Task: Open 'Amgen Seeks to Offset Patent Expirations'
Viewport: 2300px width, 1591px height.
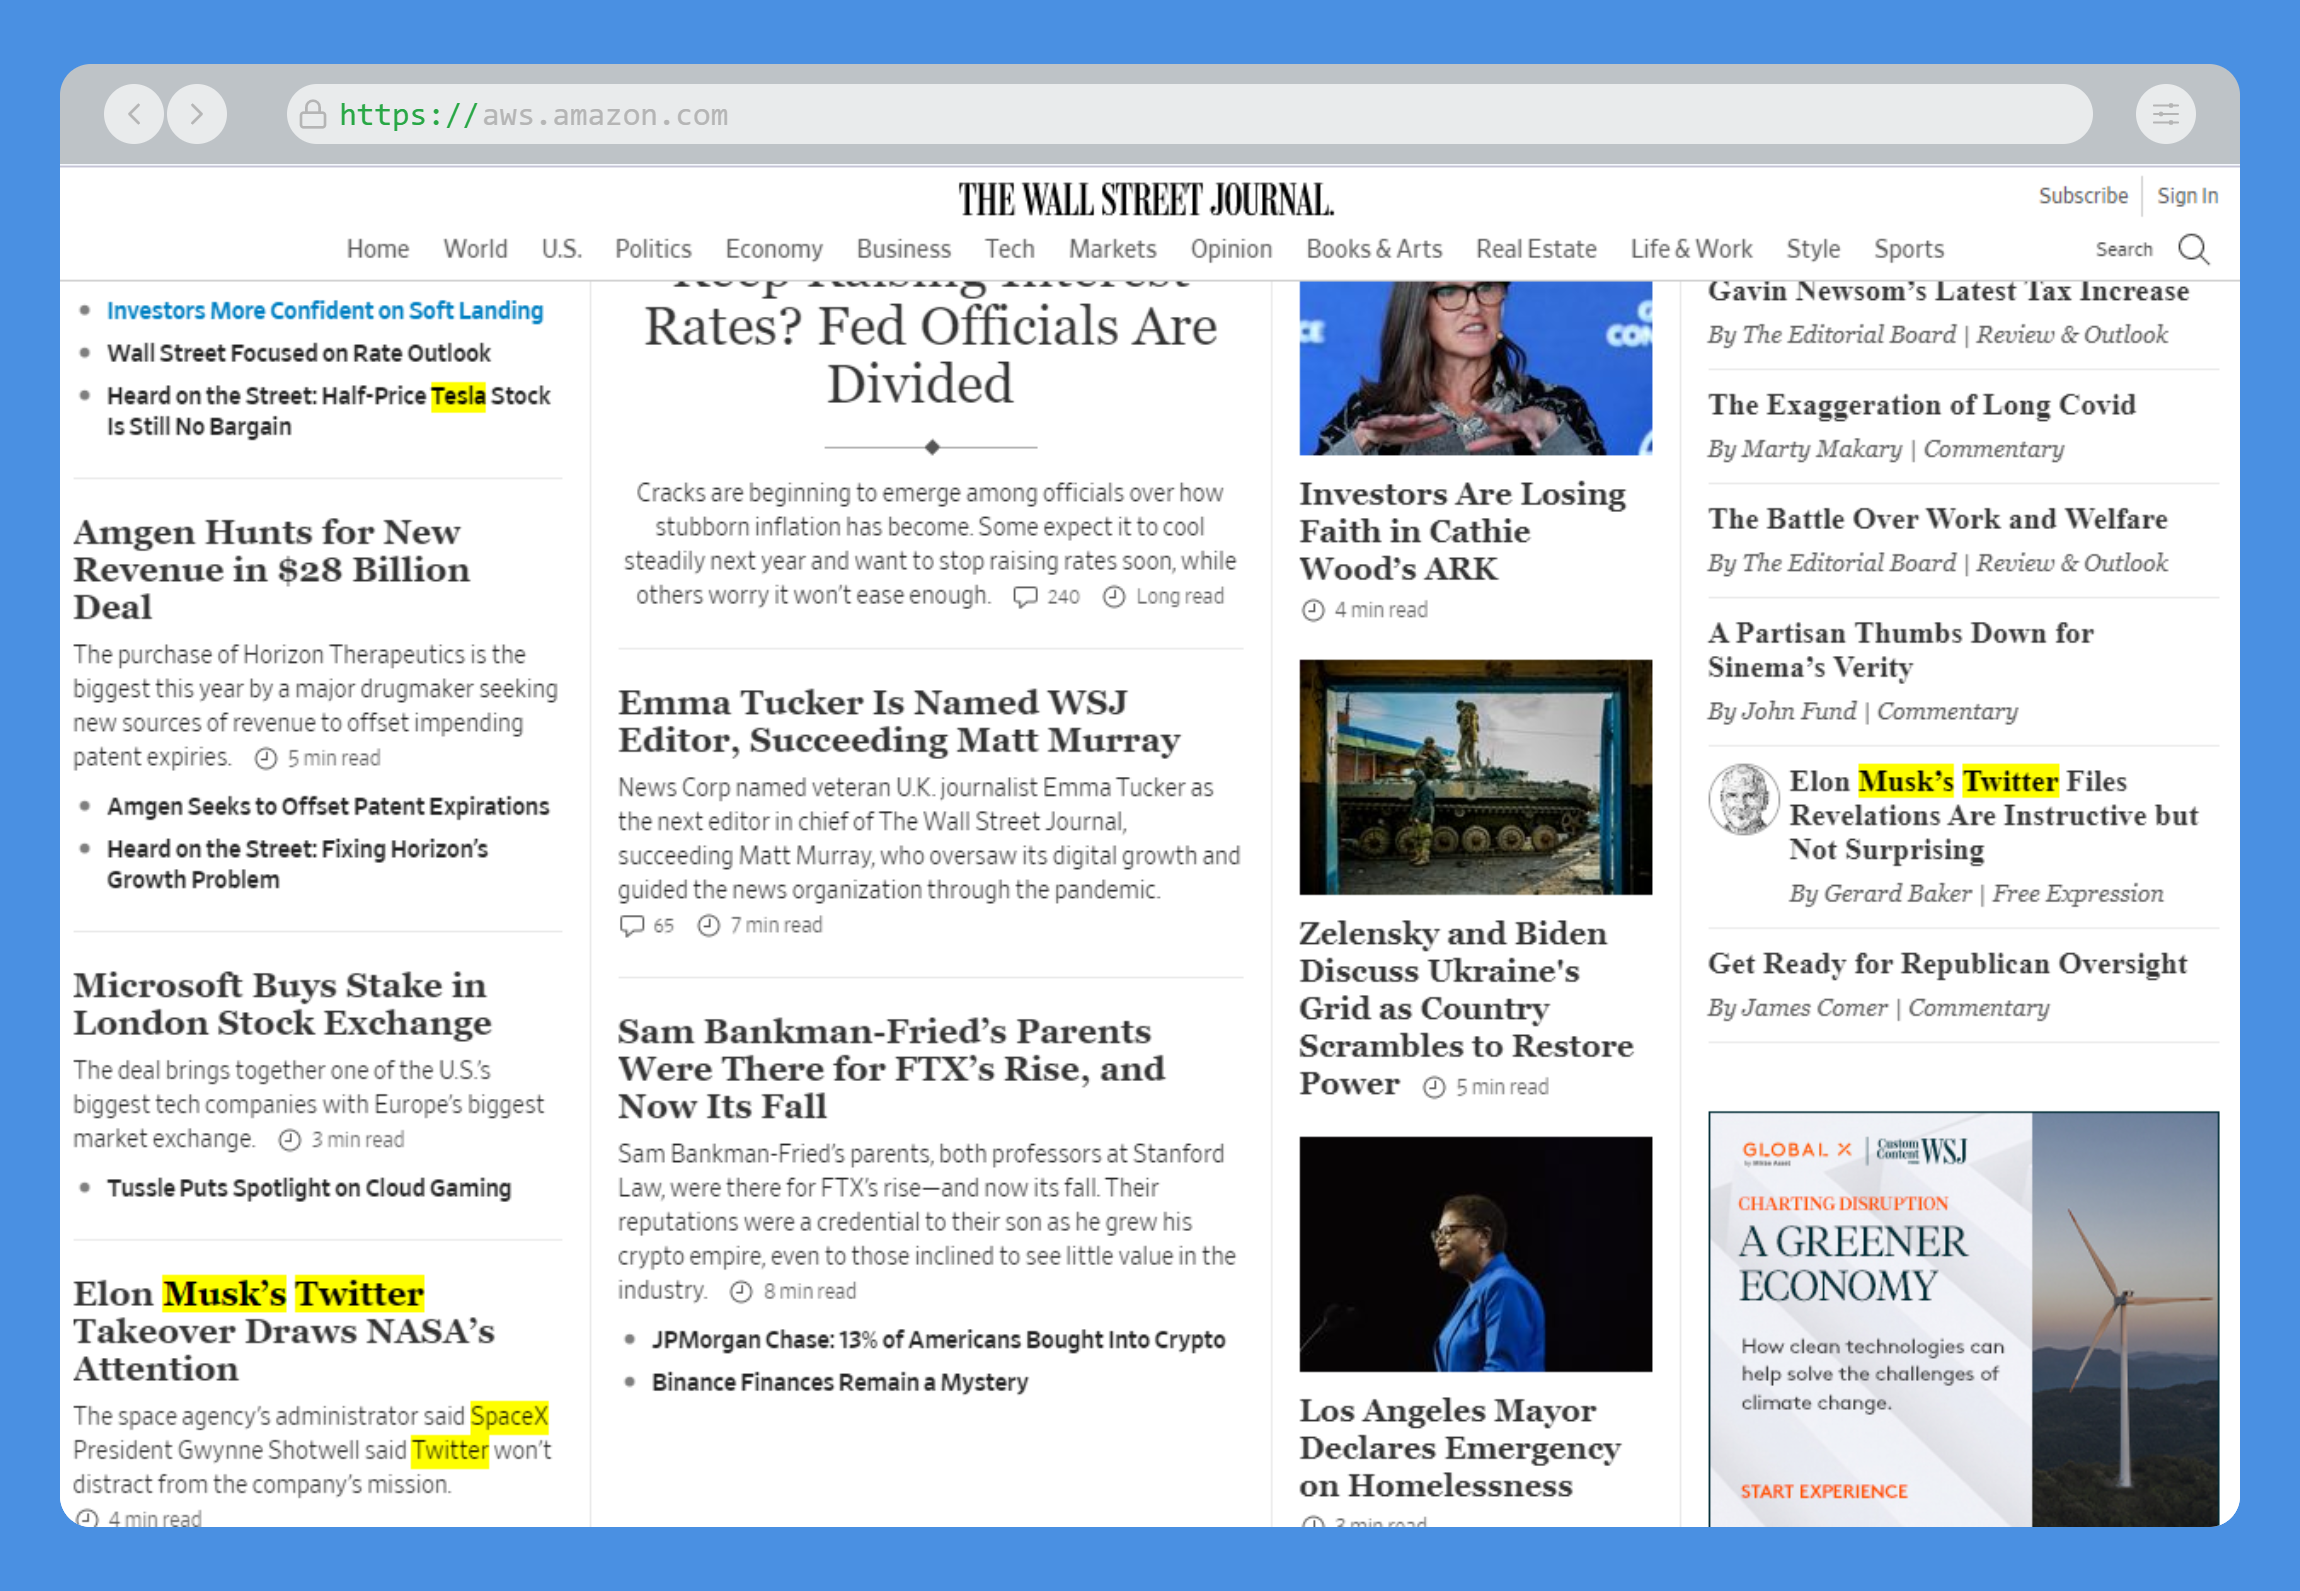Action: [328, 806]
